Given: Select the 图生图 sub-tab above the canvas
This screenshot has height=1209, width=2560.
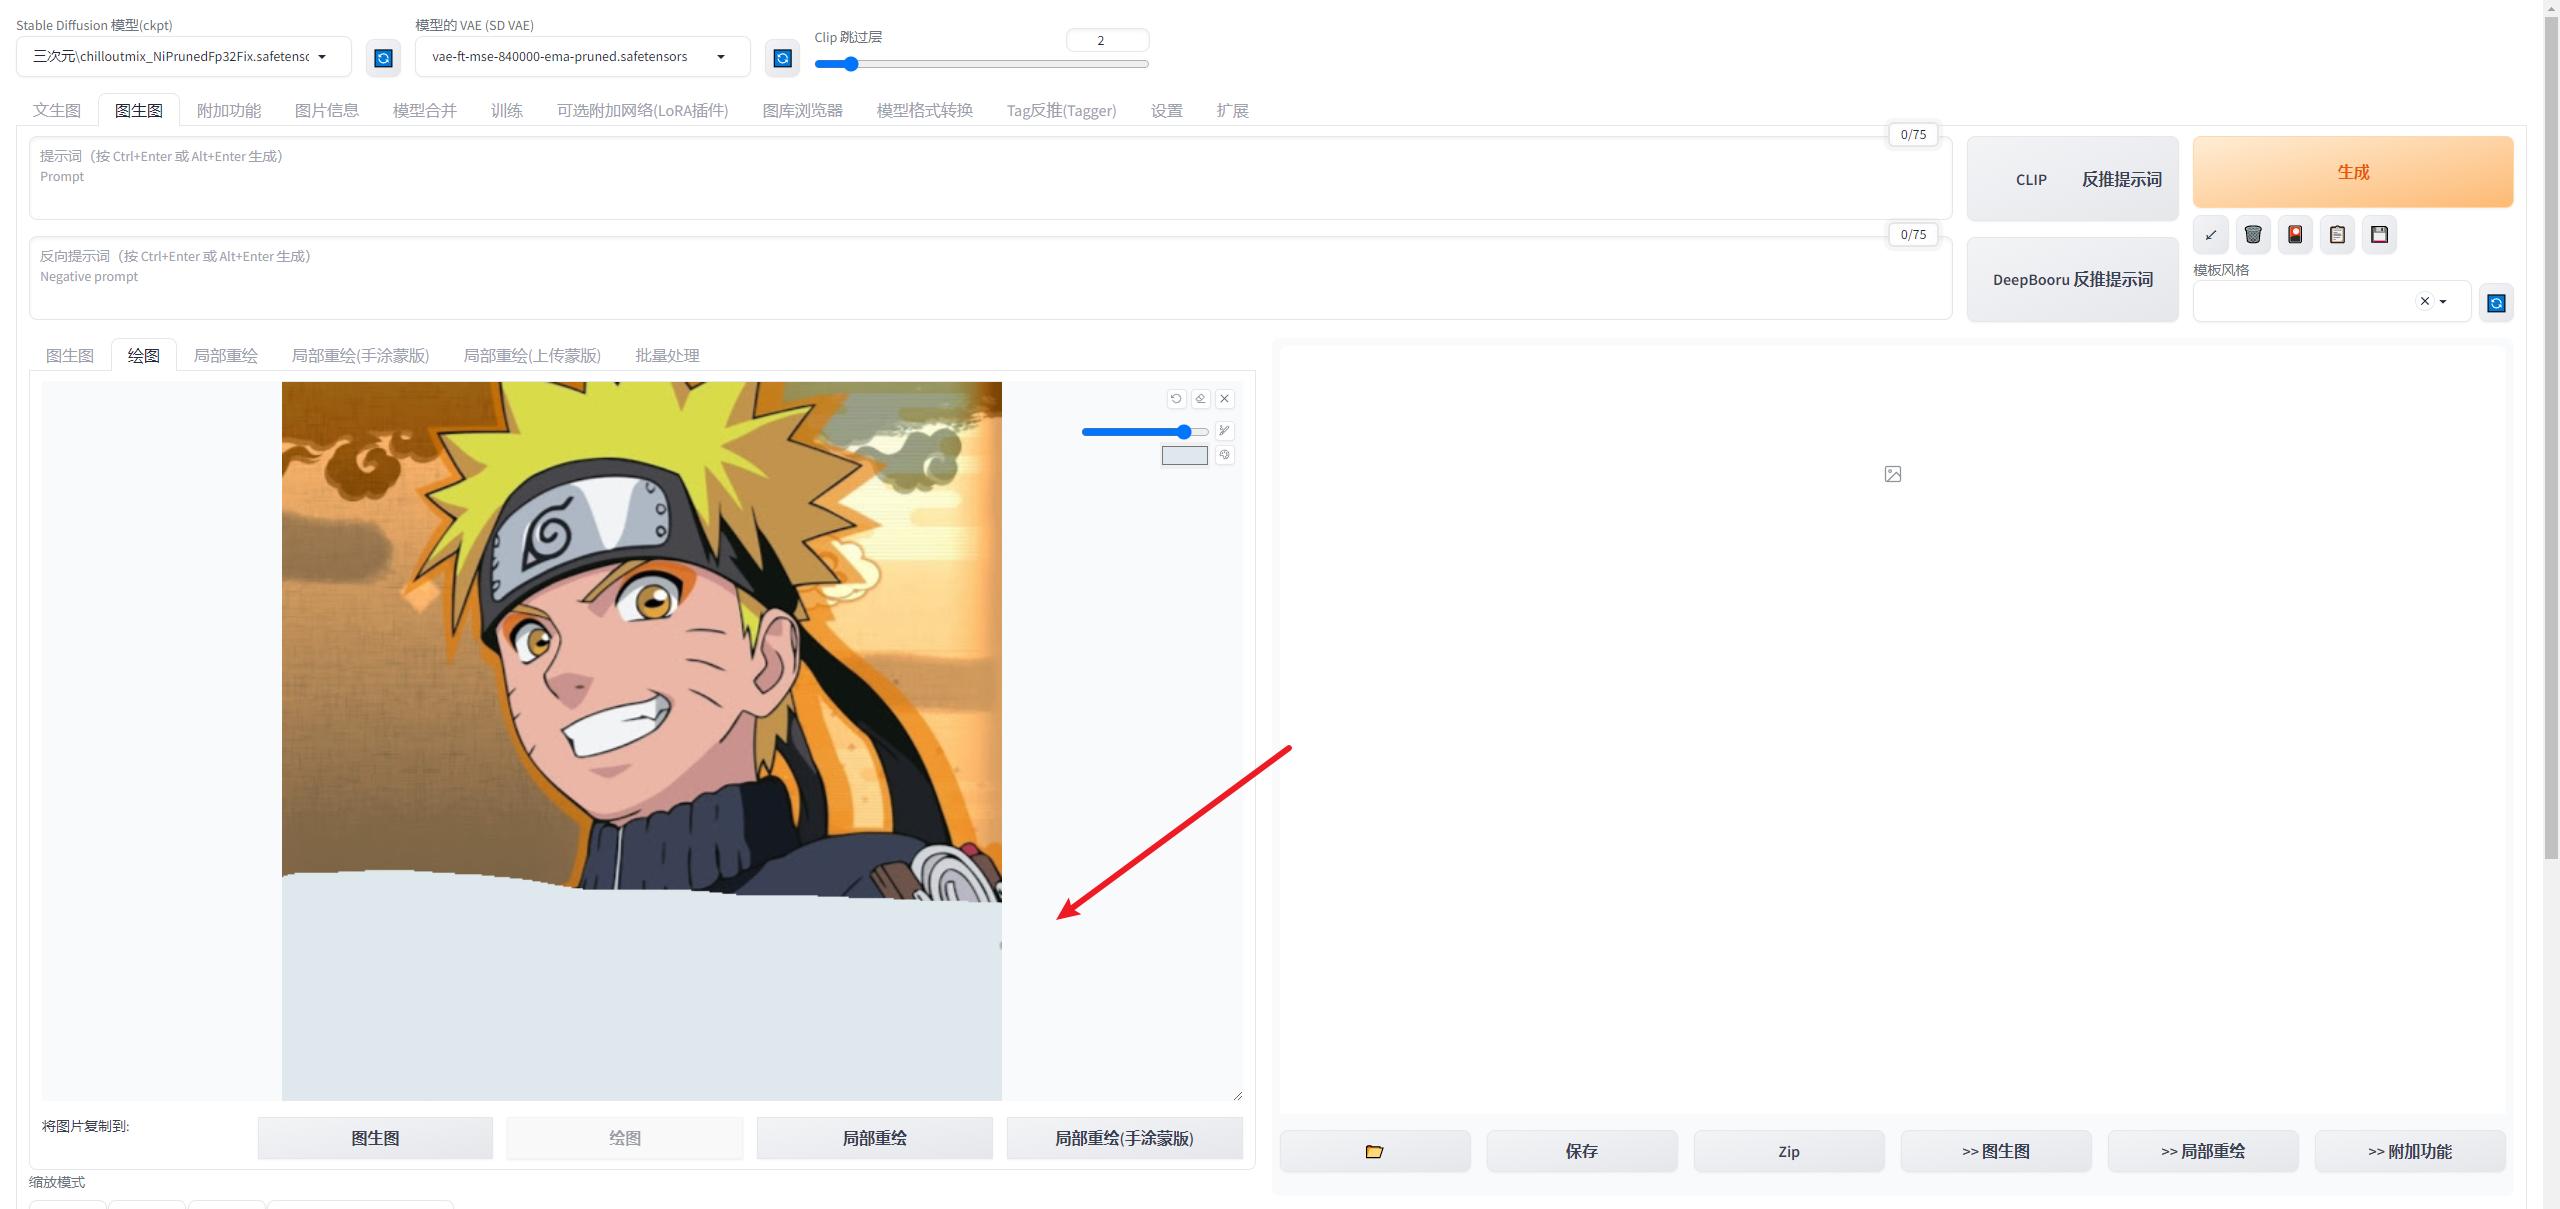Looking at the screenshot, I should (70, 356).
